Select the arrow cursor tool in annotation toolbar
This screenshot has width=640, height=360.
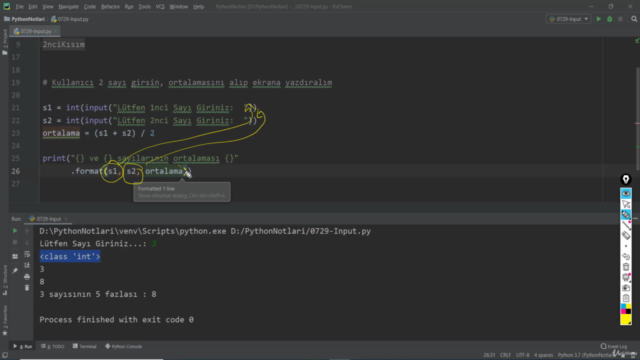click(626, 204)
